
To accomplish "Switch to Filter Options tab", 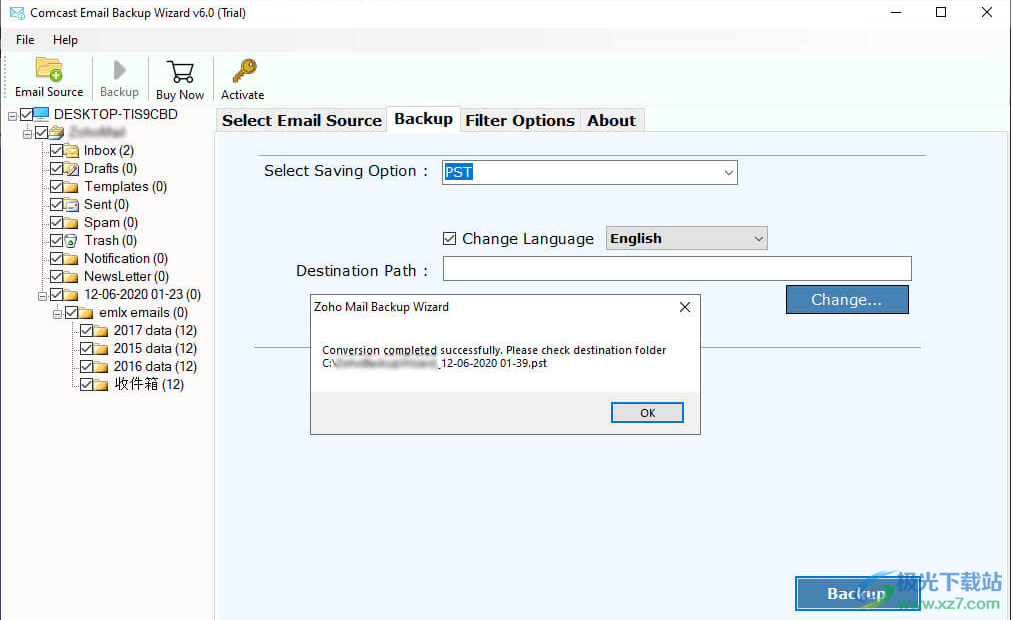I will tap(520, 121).
